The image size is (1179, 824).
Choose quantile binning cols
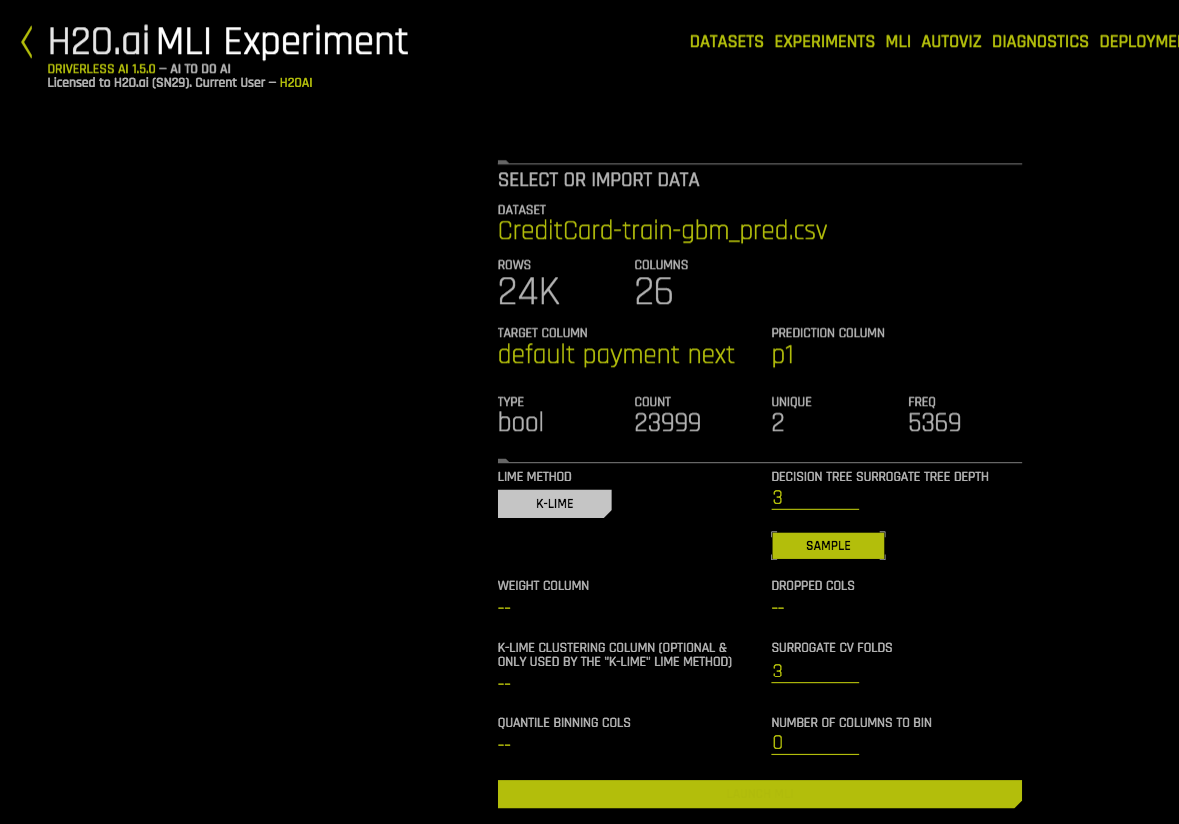(x=504, y=744)
